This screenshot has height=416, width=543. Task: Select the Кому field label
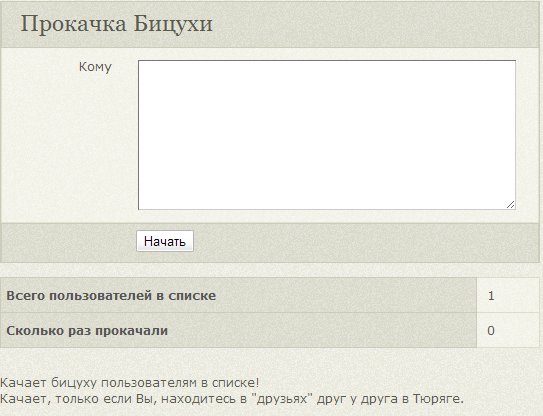tap(95, 67)
